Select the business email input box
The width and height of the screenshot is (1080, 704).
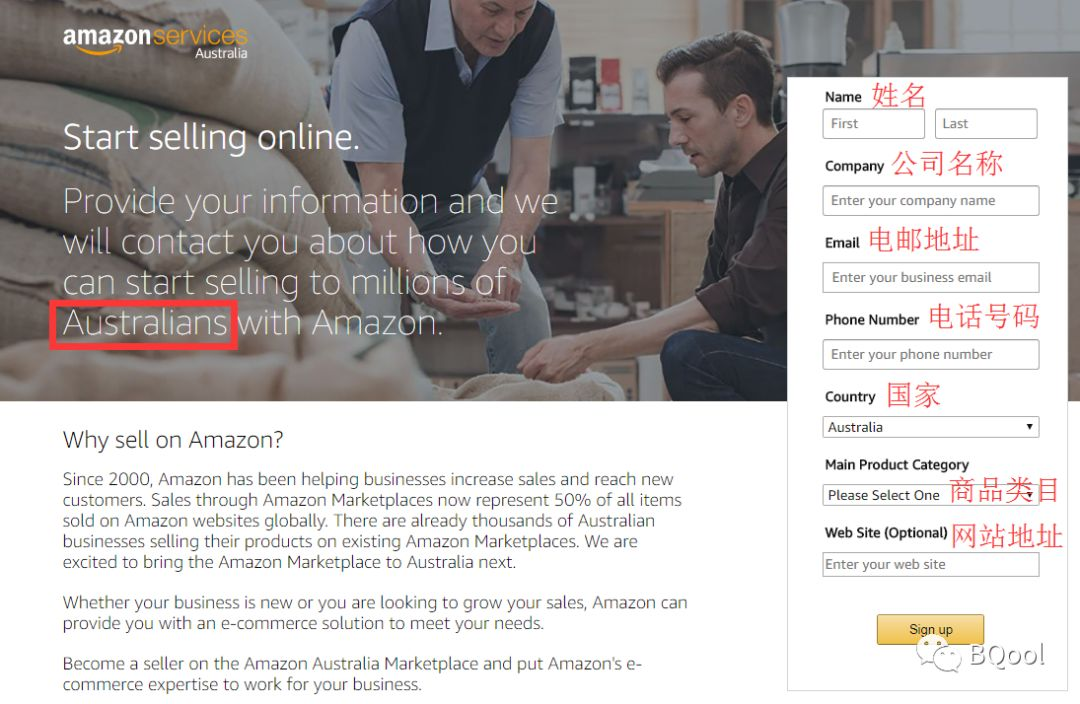point(931,278)
